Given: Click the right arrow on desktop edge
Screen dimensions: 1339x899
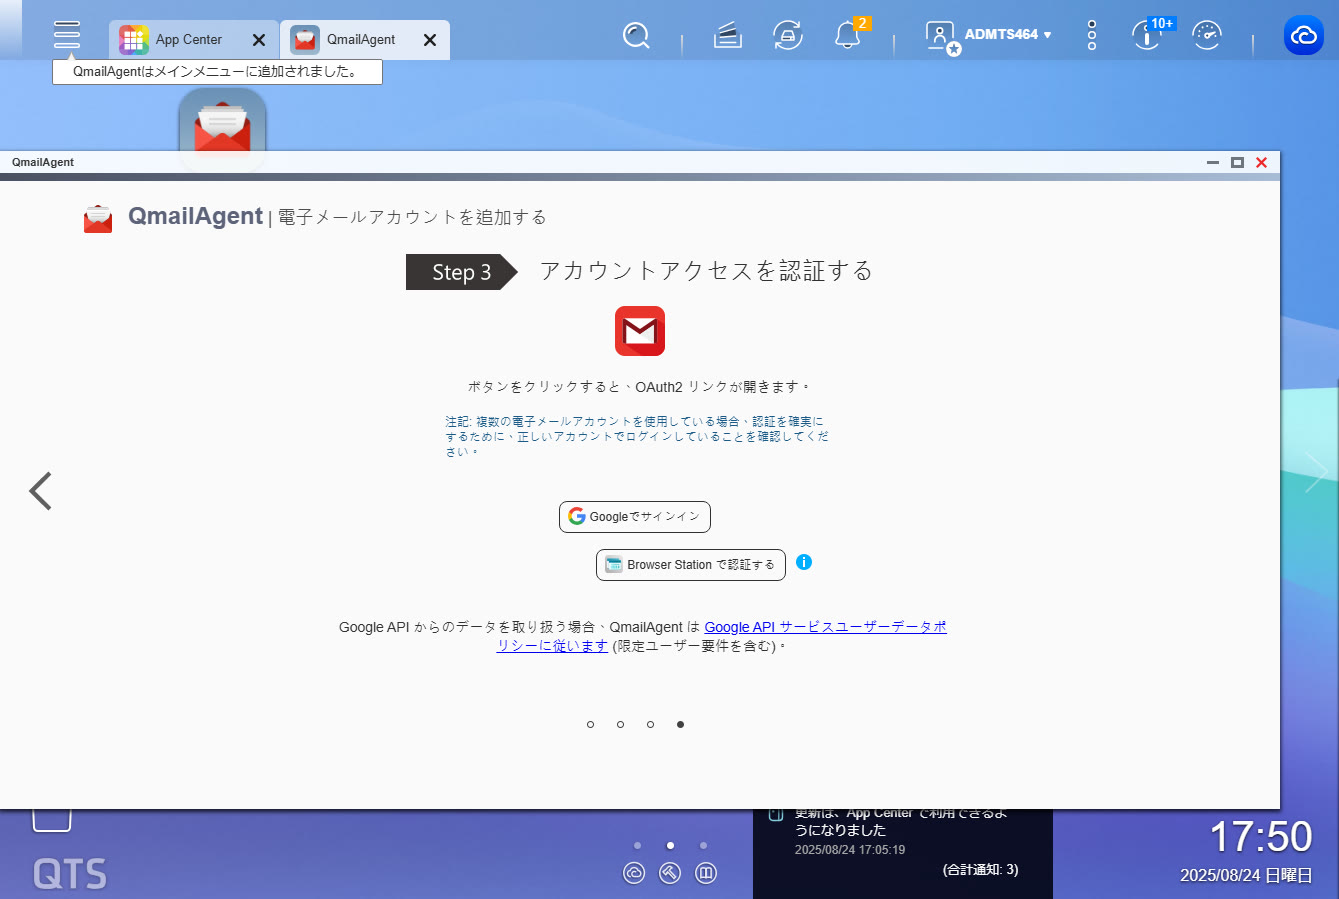Looking at the screenshot, I should 1315,472.
